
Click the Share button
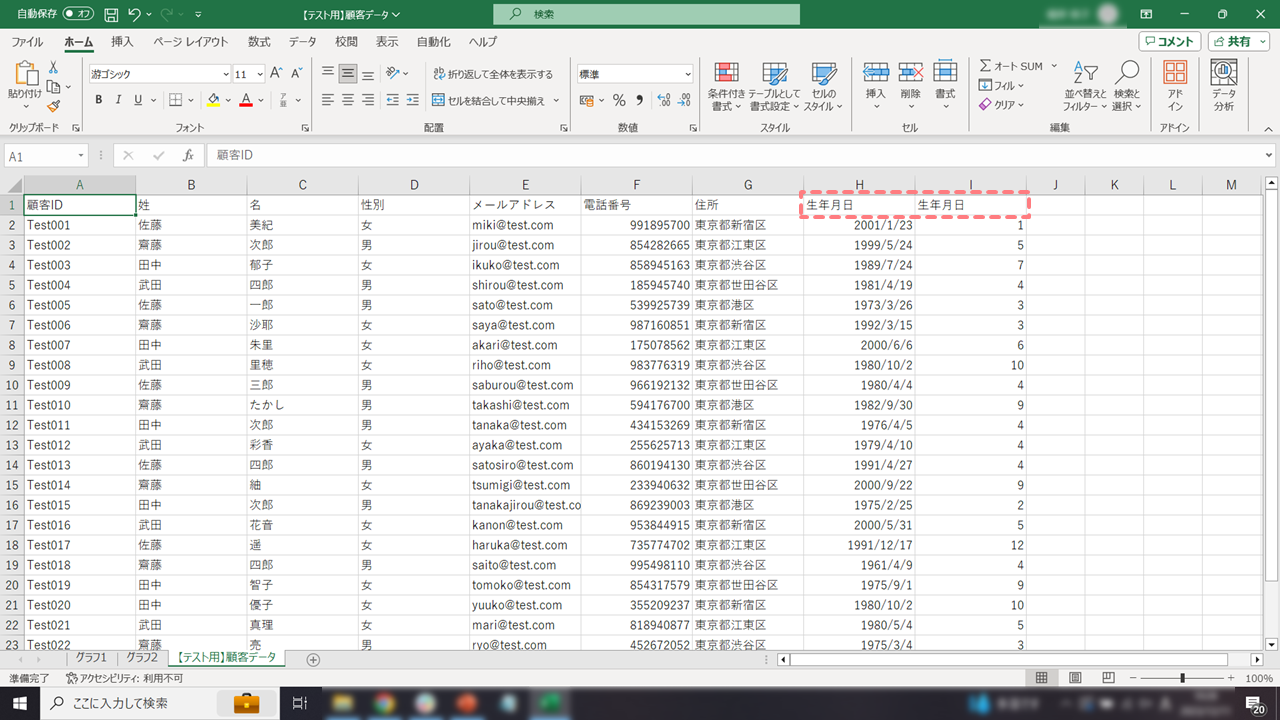(x=1238, y=41)
